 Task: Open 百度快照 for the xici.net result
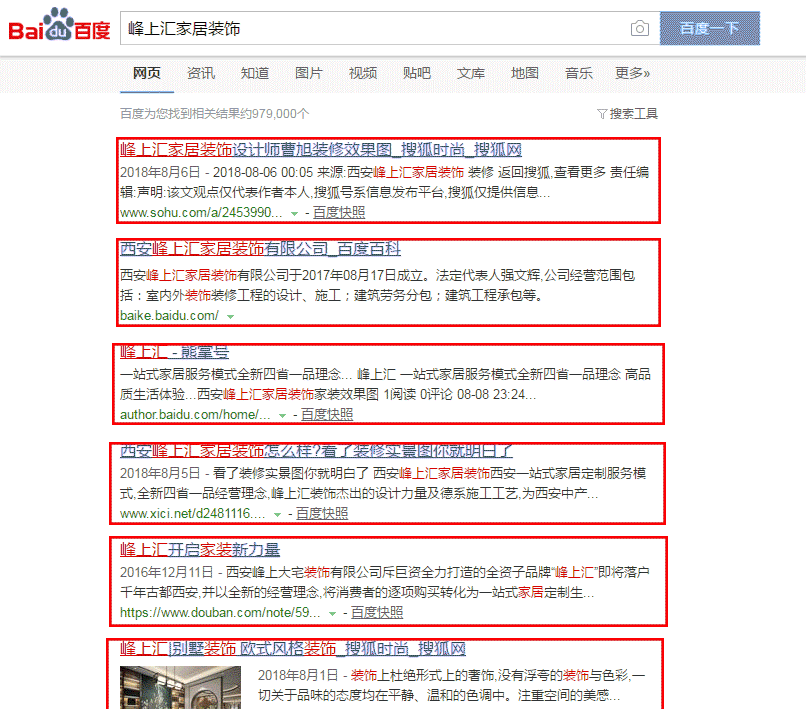pos(322,514)
